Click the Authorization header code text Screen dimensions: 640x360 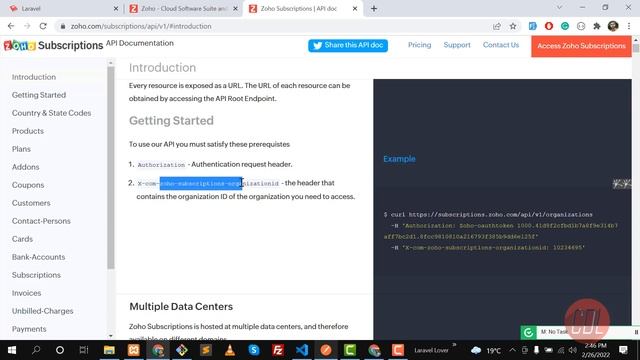161,165
